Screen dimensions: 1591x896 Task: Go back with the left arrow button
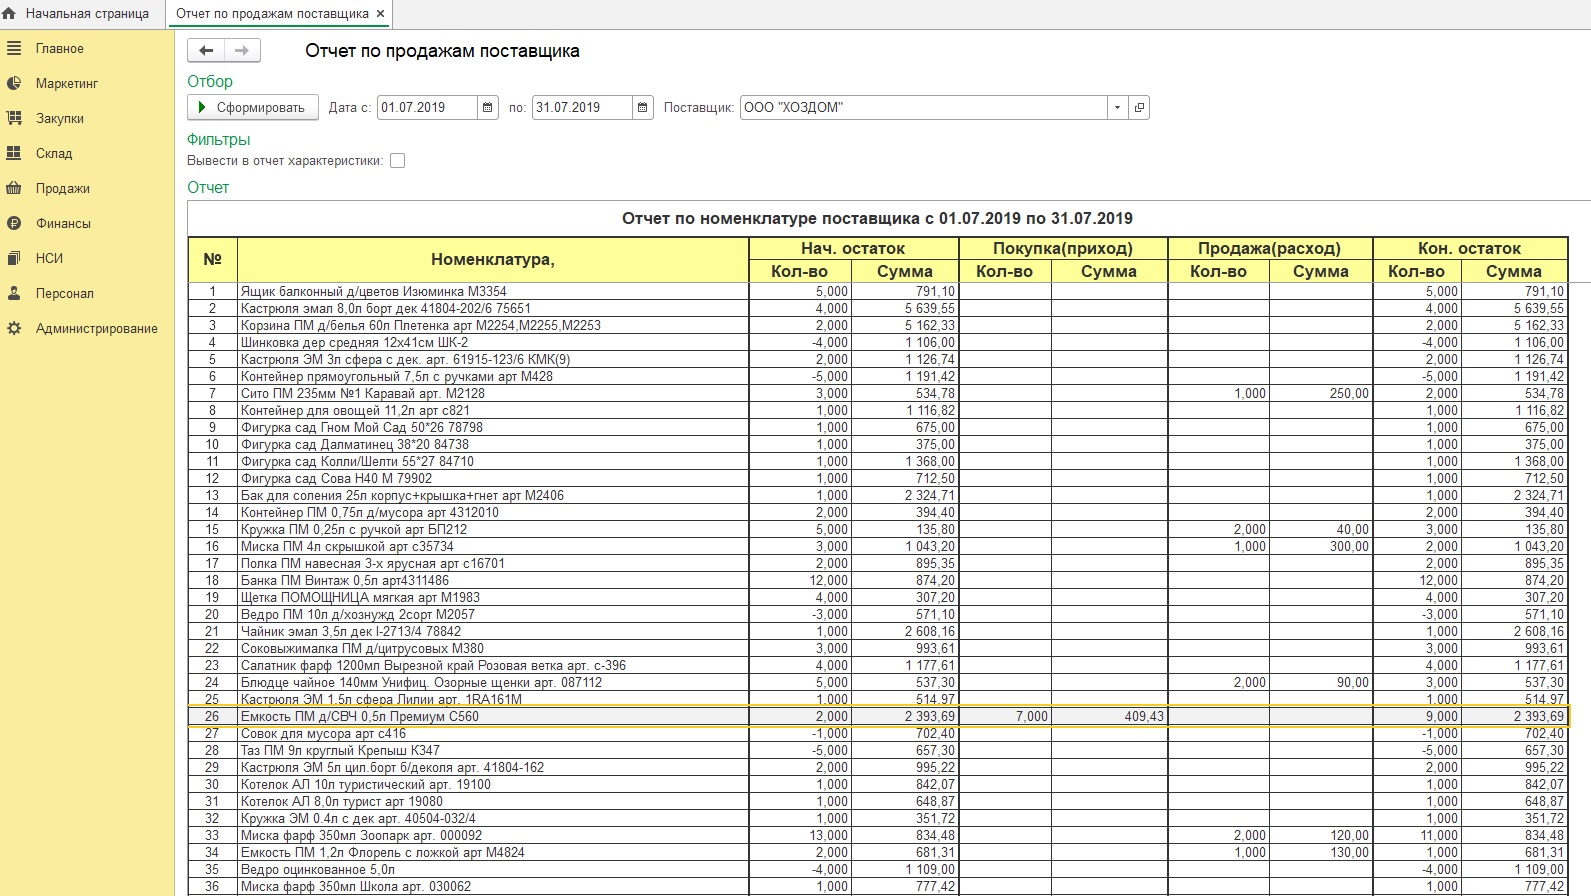(206, 51)
